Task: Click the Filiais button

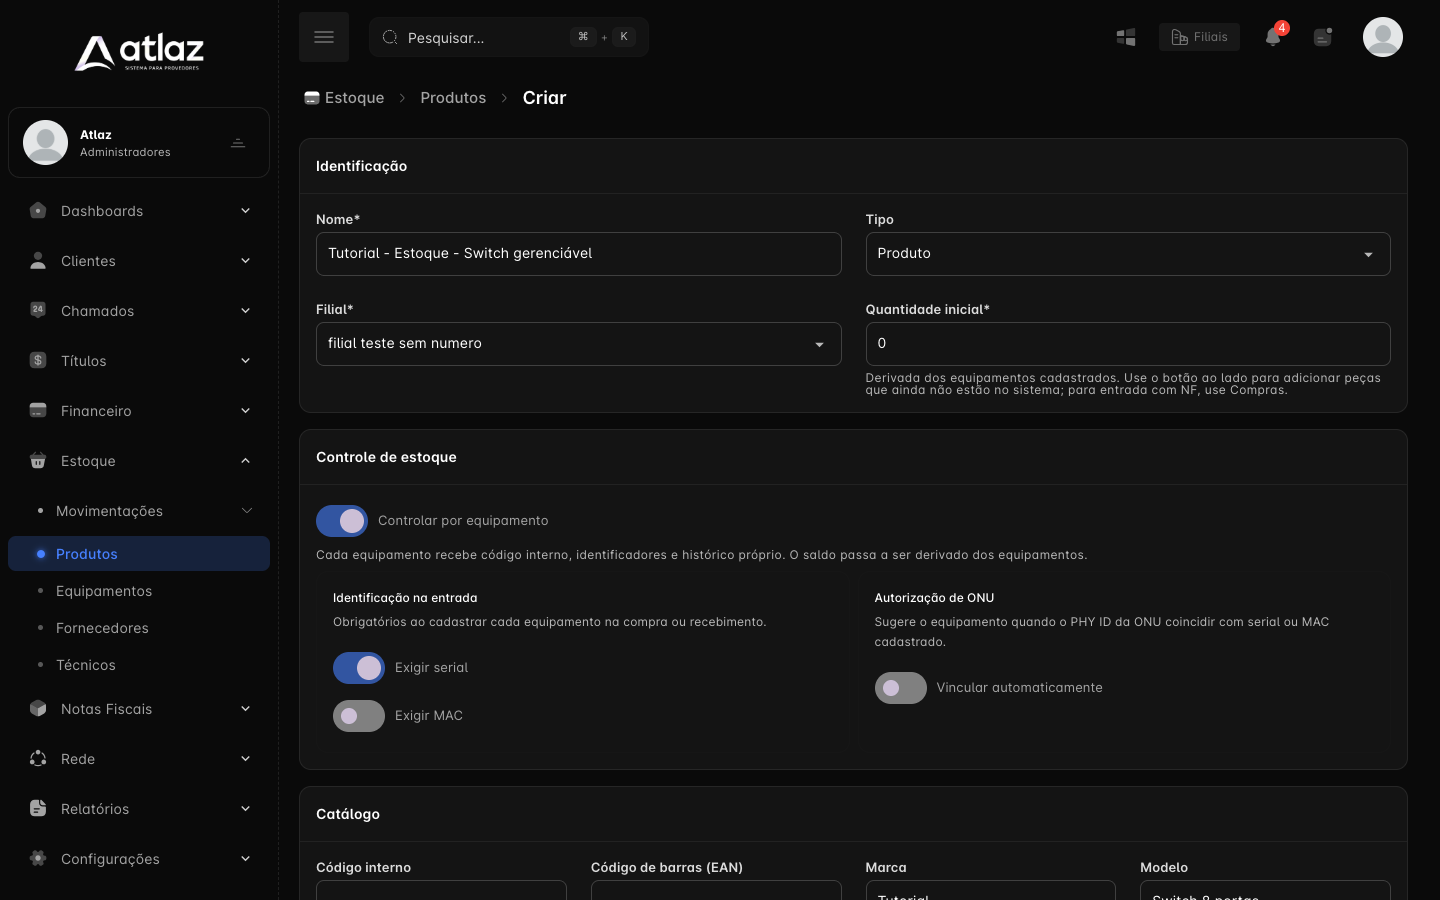Action: click(1199, 37)
